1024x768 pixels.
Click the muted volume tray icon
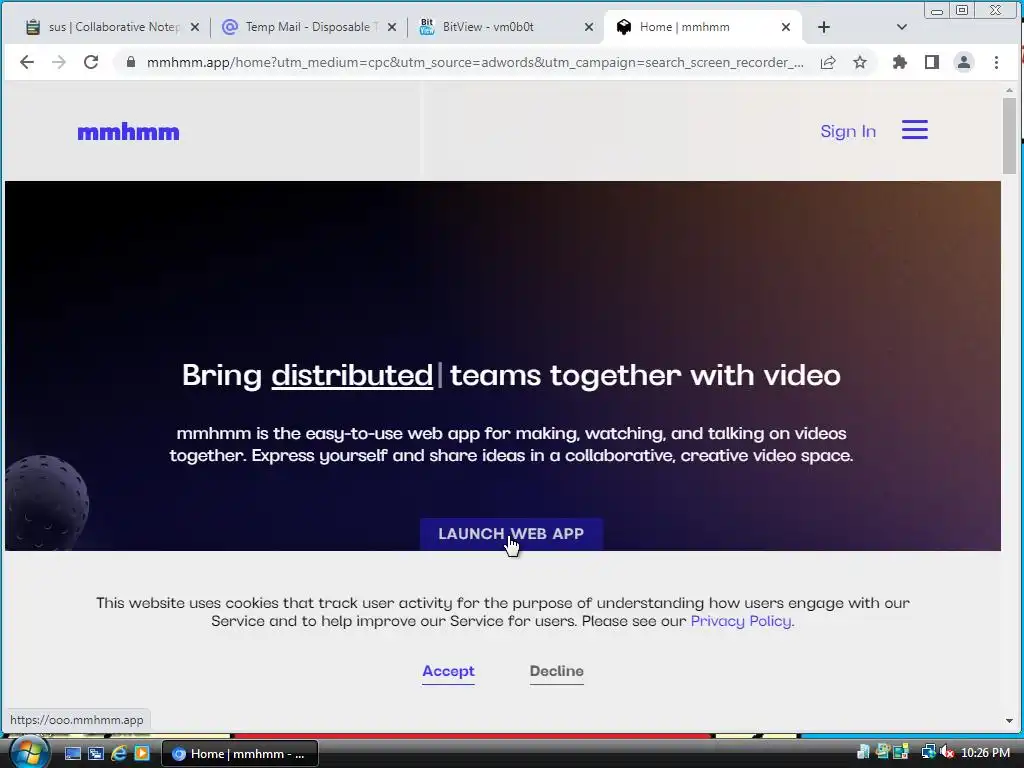pyautogui.click(x=947, y=752)
